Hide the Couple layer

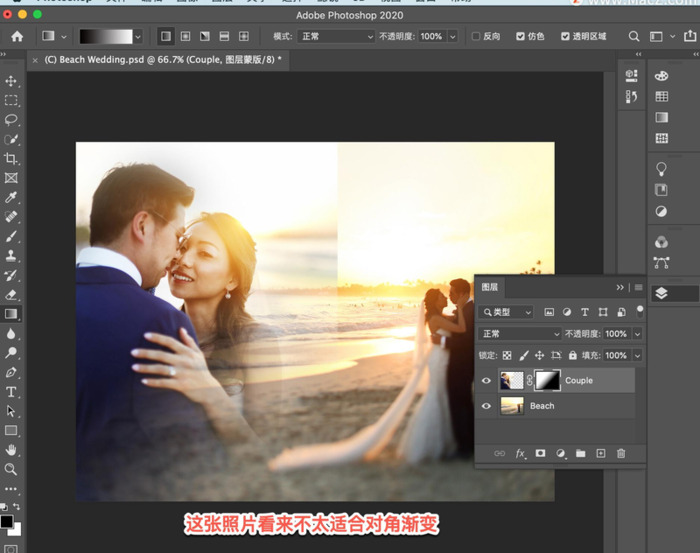pyautogui.click(x=487, y=381)
